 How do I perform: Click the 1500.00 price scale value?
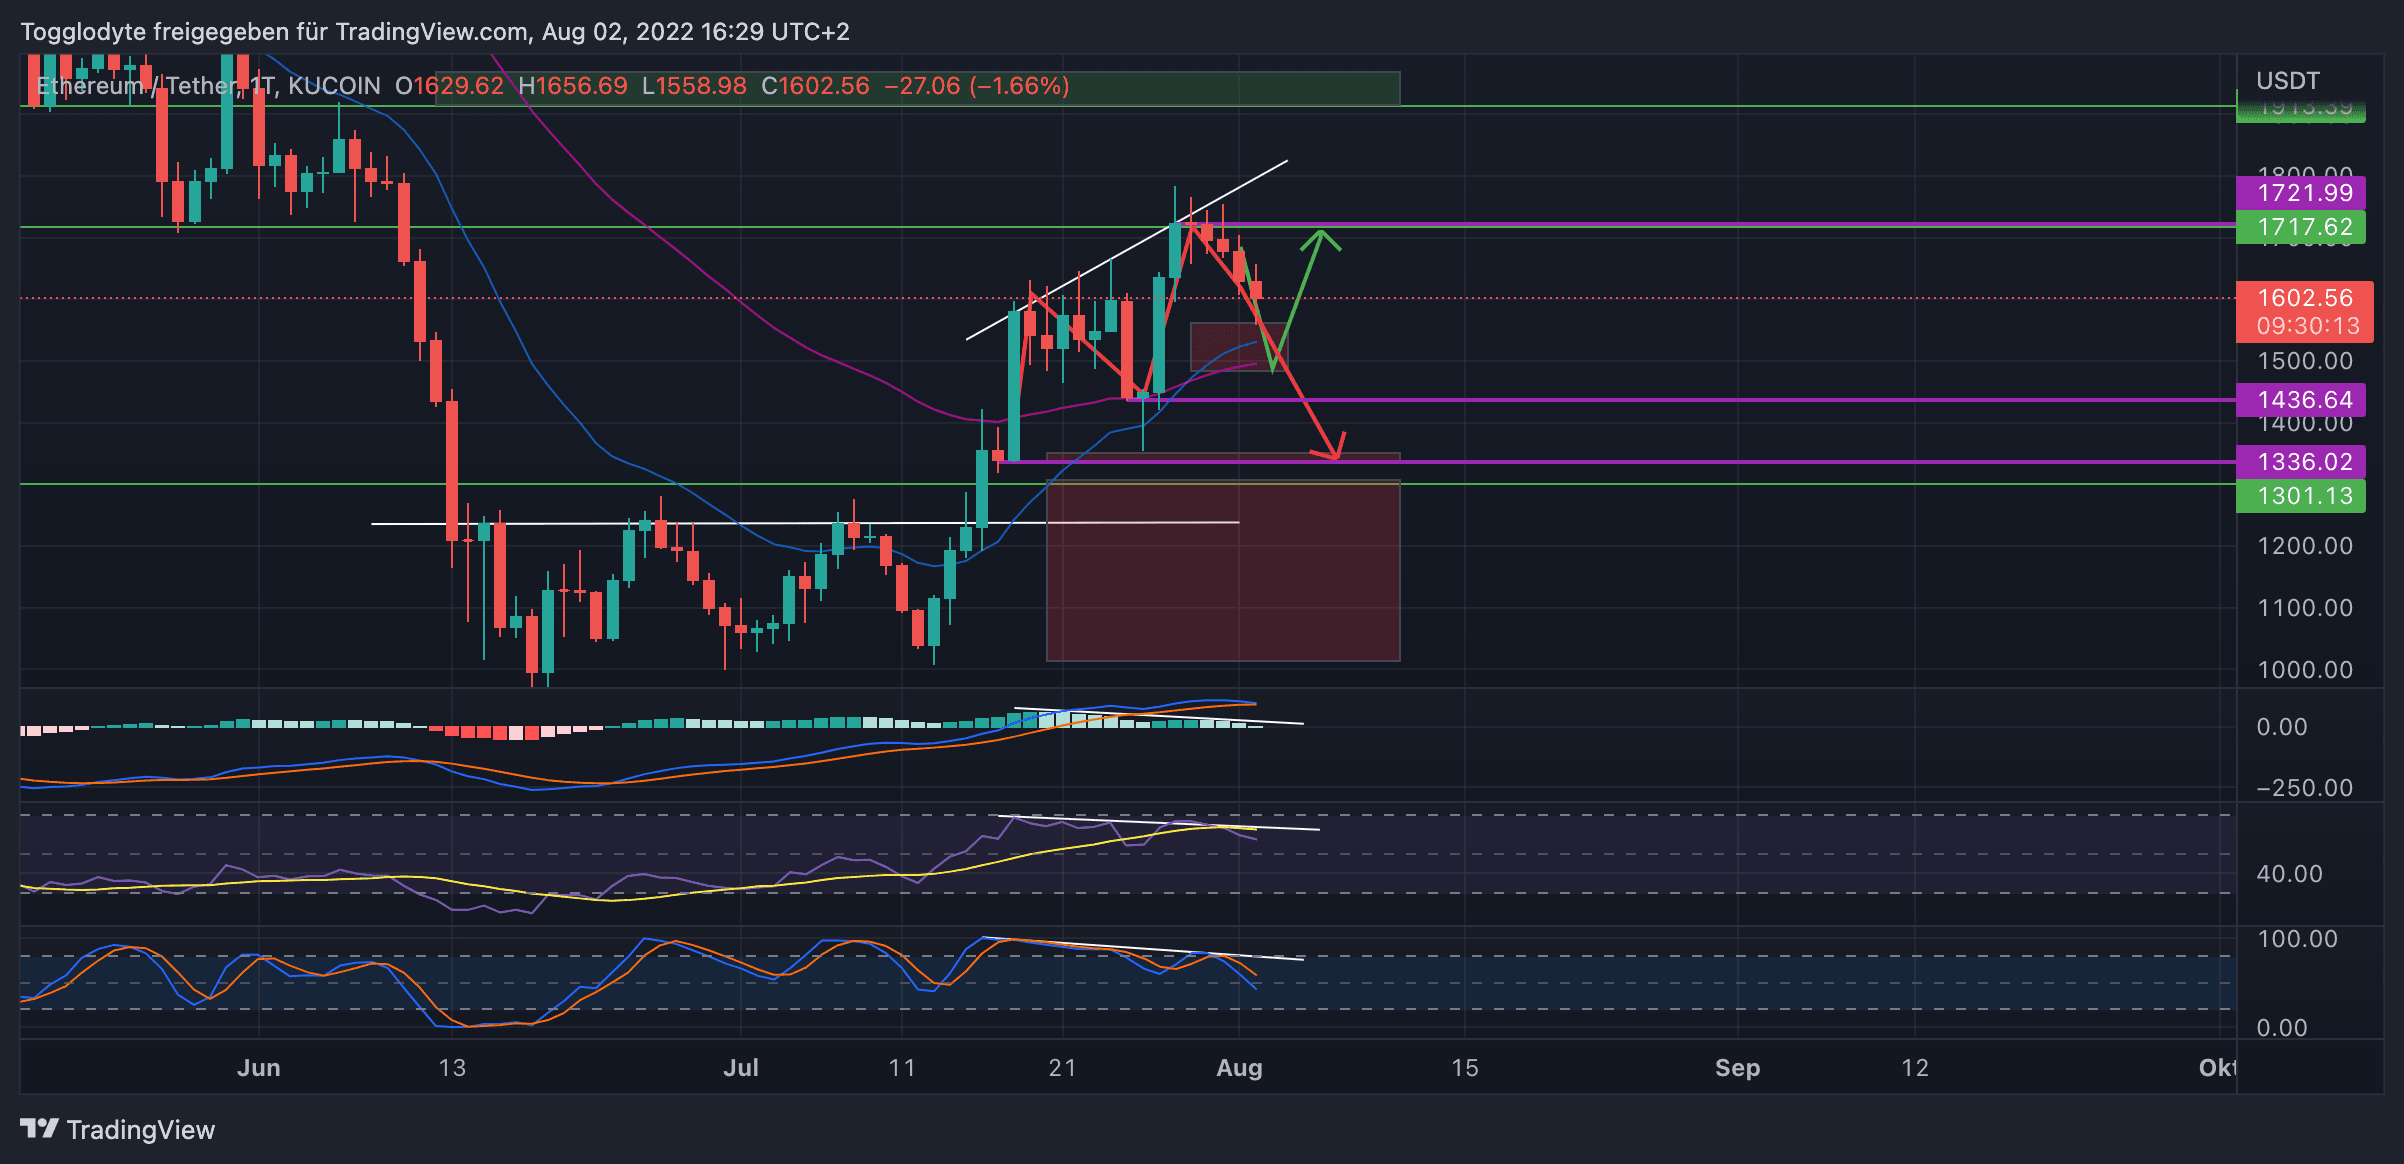pyautogui.click(x=2304, y=361)
